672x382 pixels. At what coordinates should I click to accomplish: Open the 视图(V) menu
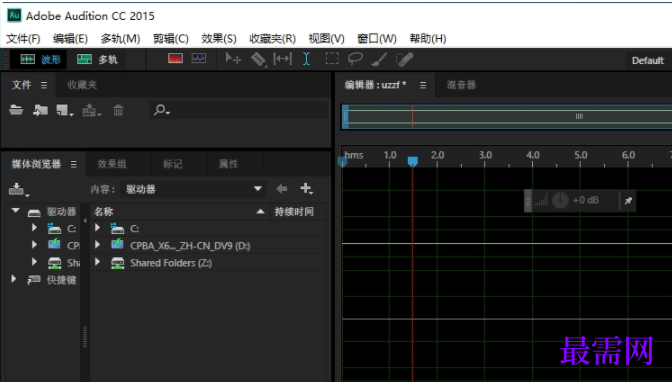pyautogui.click(x=327, y=39)
